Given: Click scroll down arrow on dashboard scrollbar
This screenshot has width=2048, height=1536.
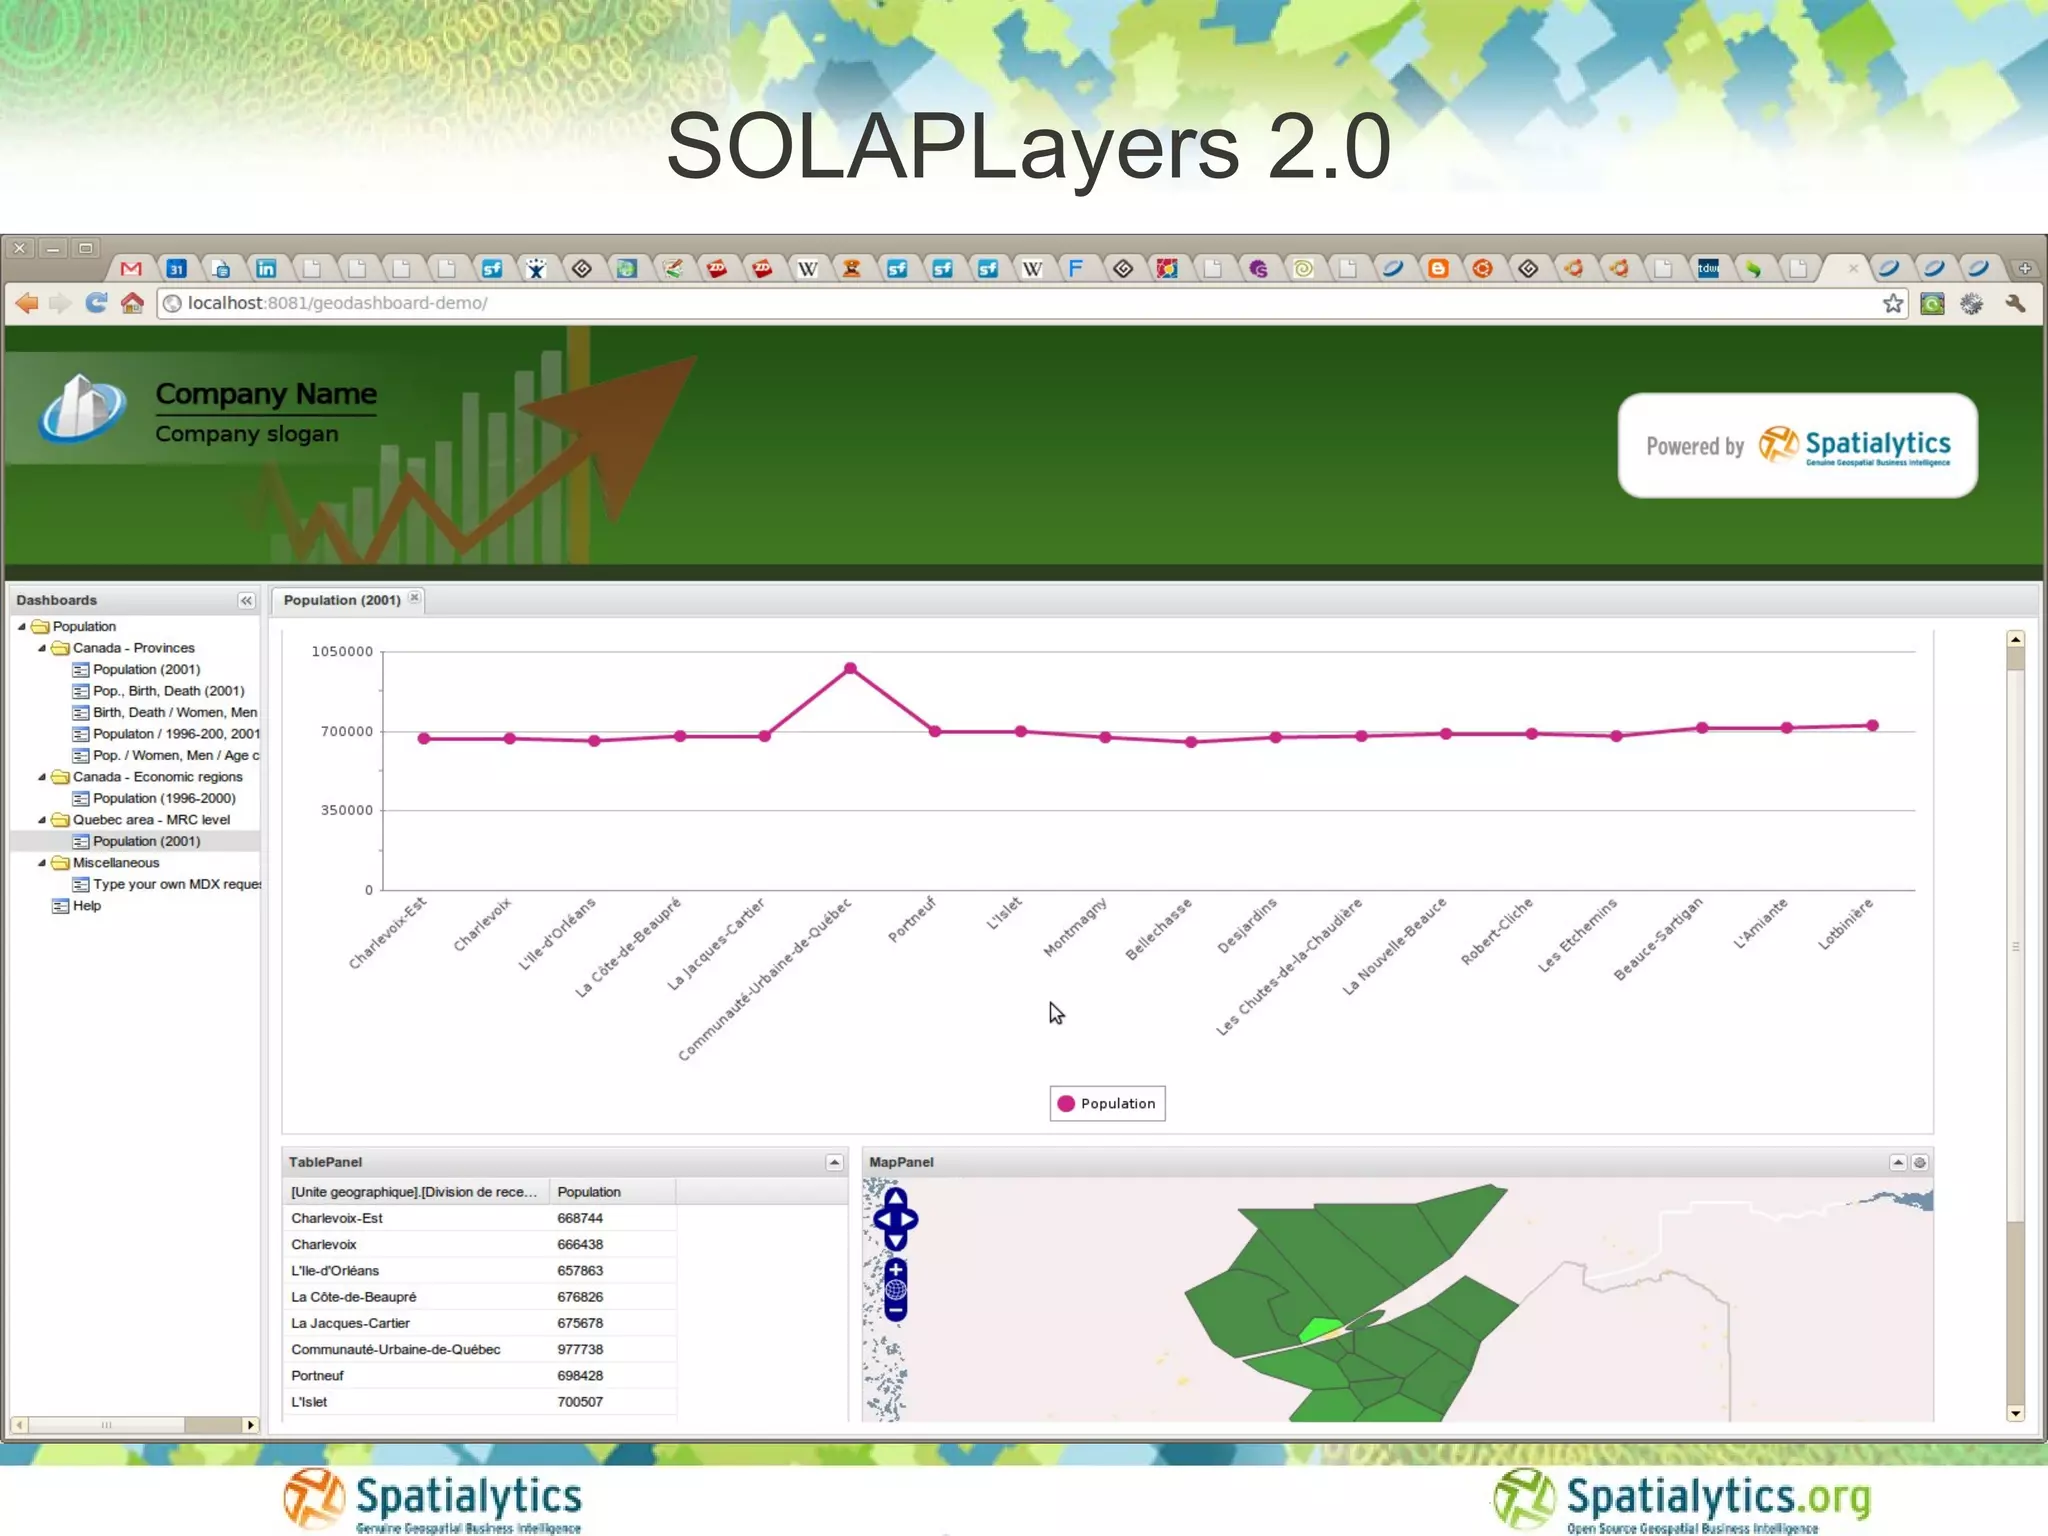Looking at the screenshot, I should [x=2016, y=1413].
